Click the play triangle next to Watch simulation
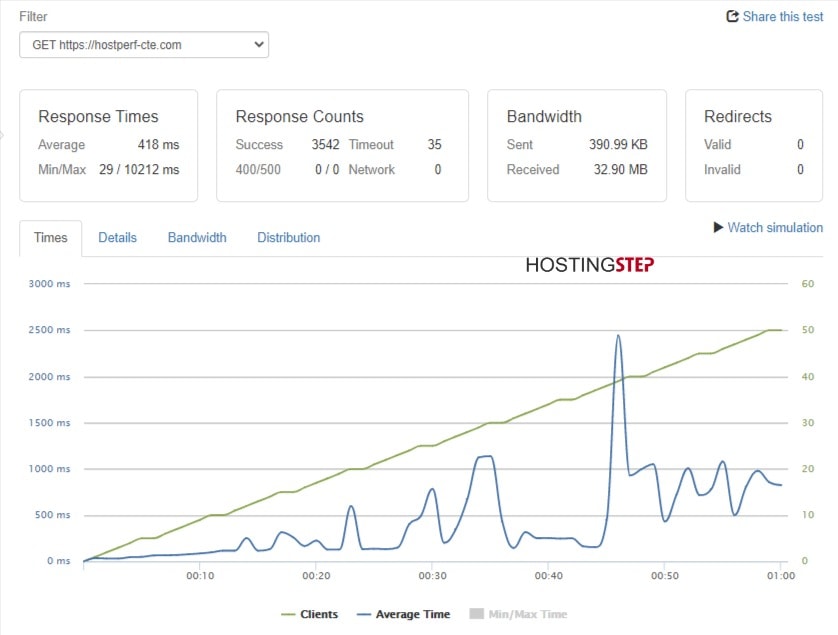Viewport: 838px width, 635px height. click(718, 228)
